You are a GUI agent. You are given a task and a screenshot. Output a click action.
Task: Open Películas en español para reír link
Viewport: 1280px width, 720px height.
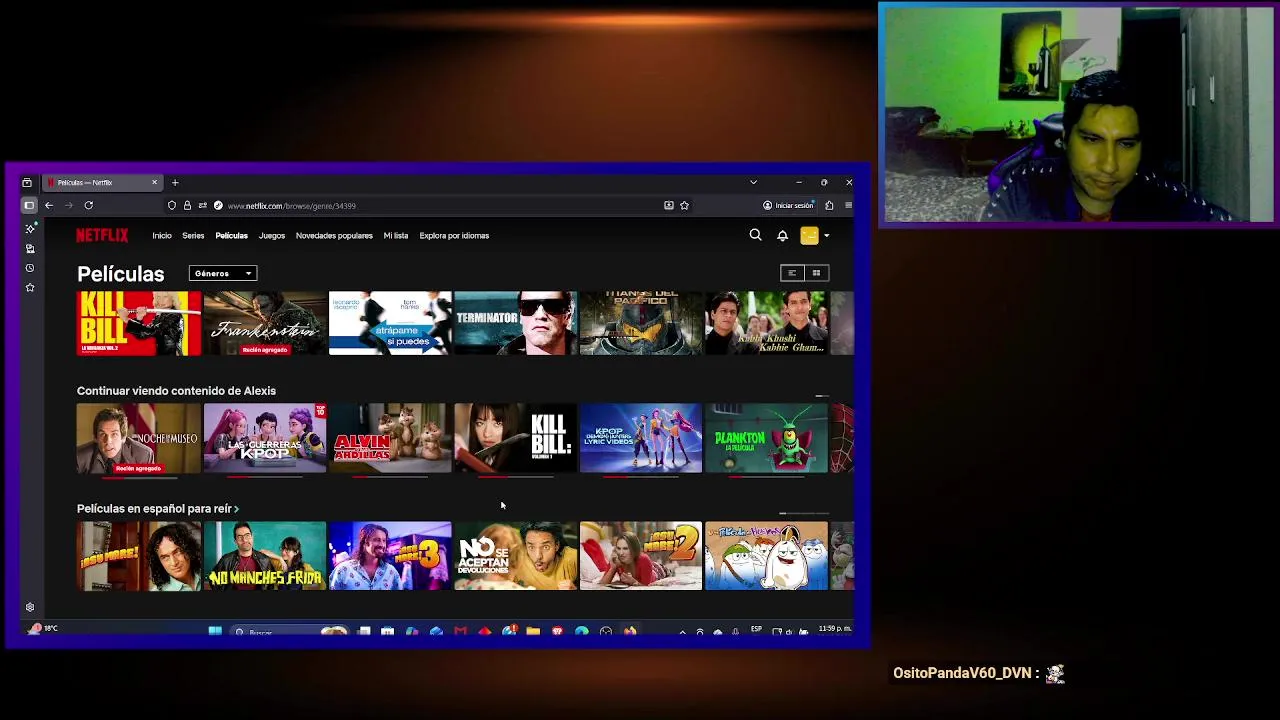point(158,509)
